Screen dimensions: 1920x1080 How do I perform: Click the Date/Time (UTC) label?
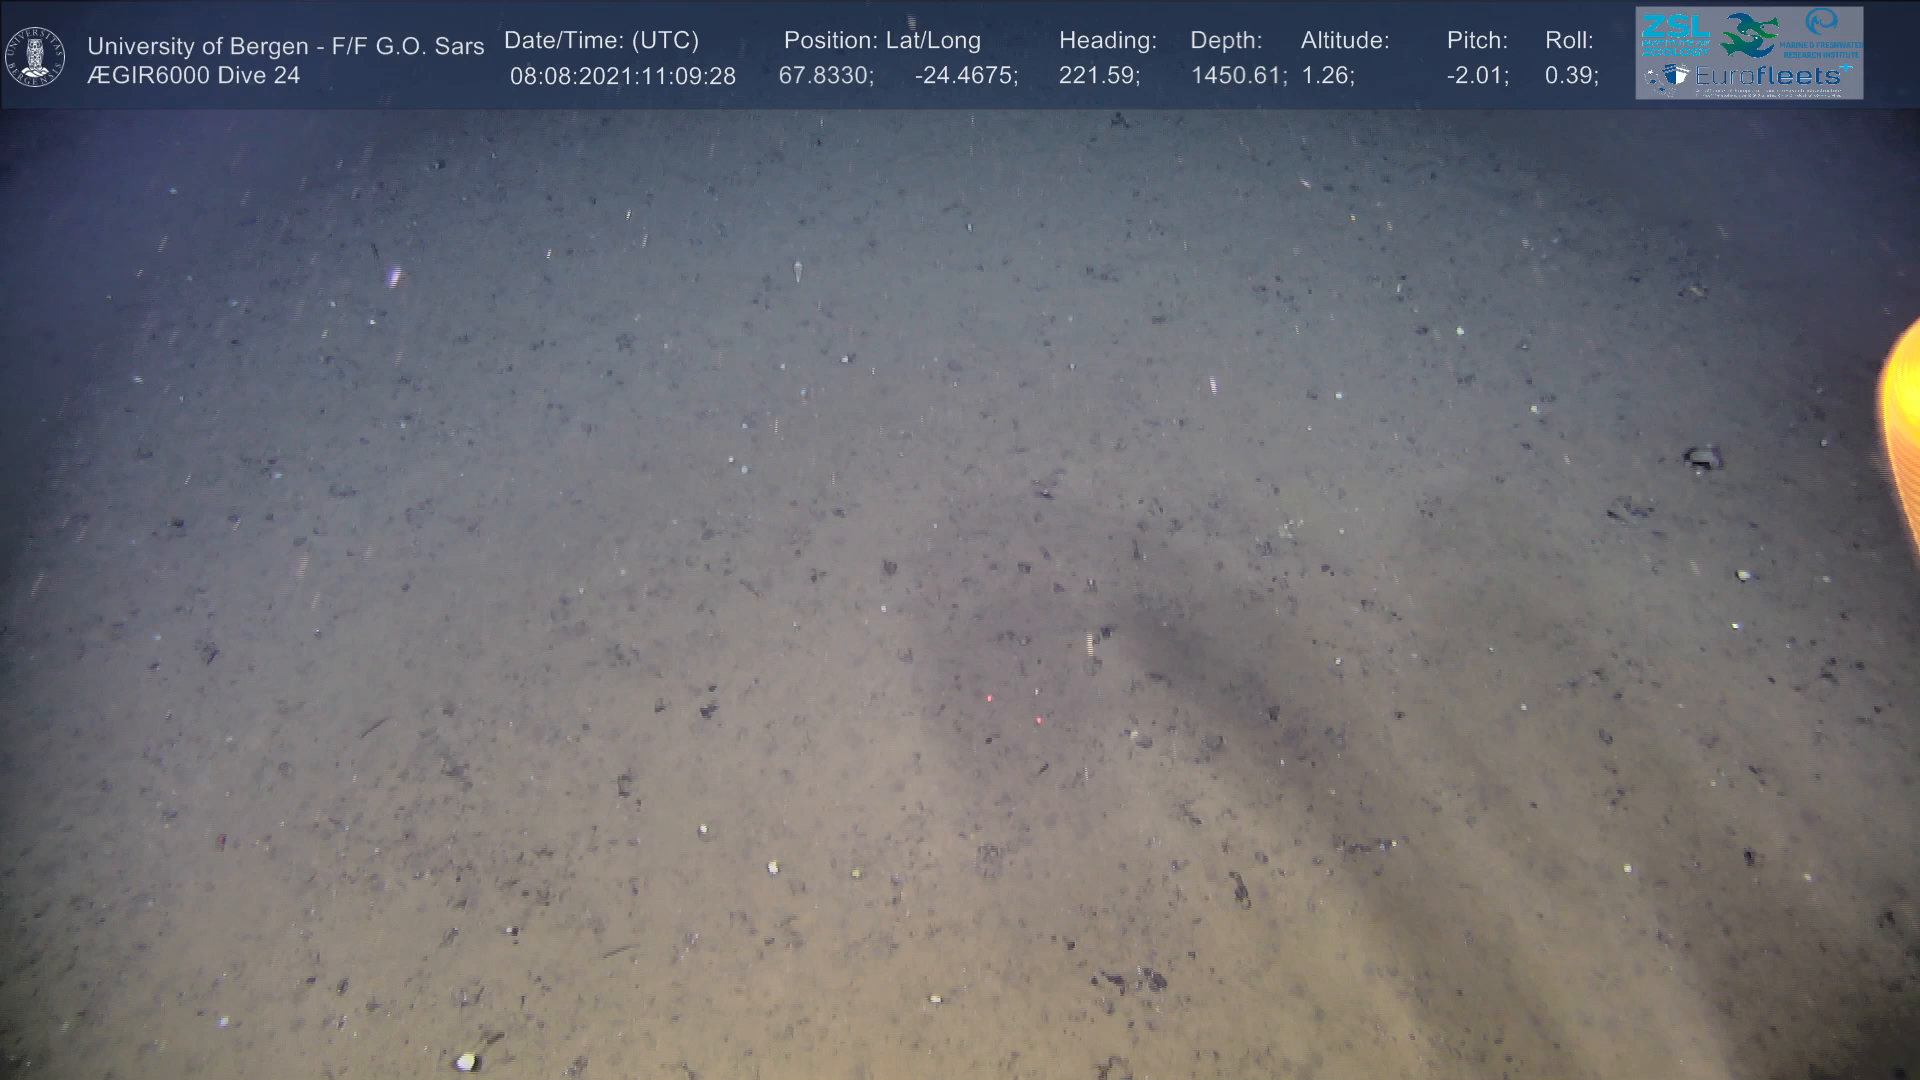pos(601,41)
